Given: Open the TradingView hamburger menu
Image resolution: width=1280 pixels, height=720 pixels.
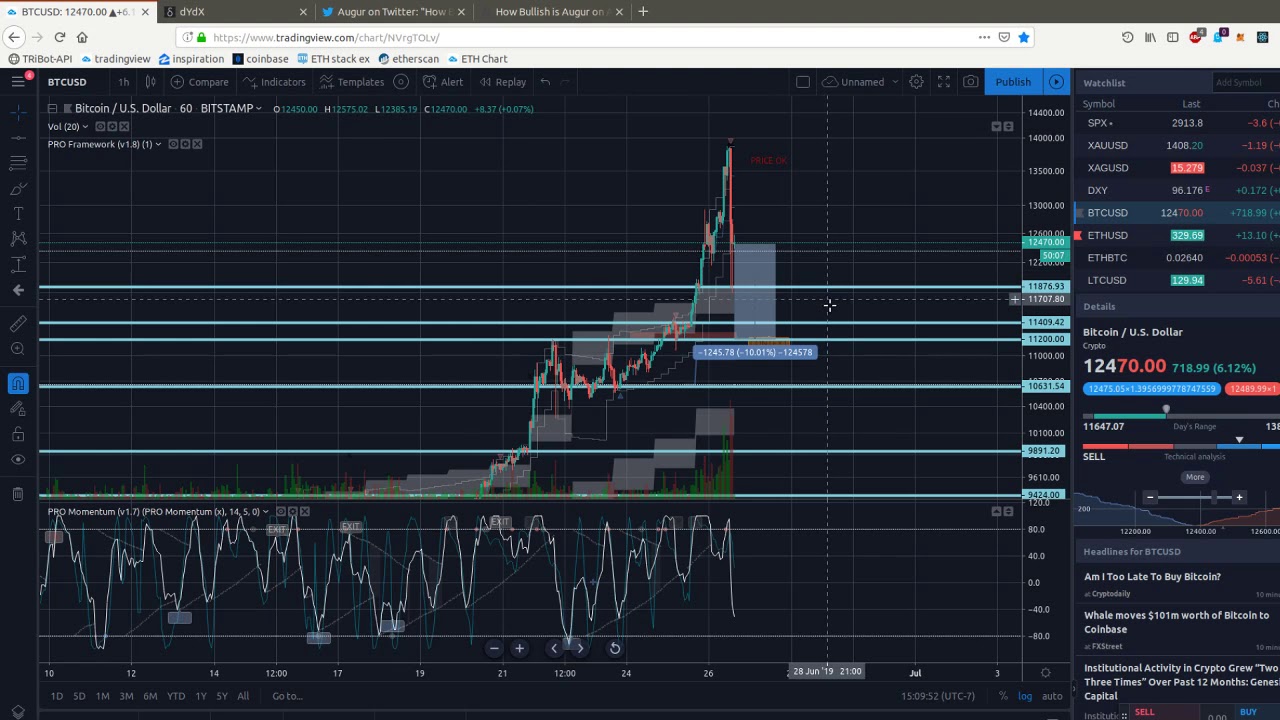Looking at the screenshot, I should tap(18, 82).
